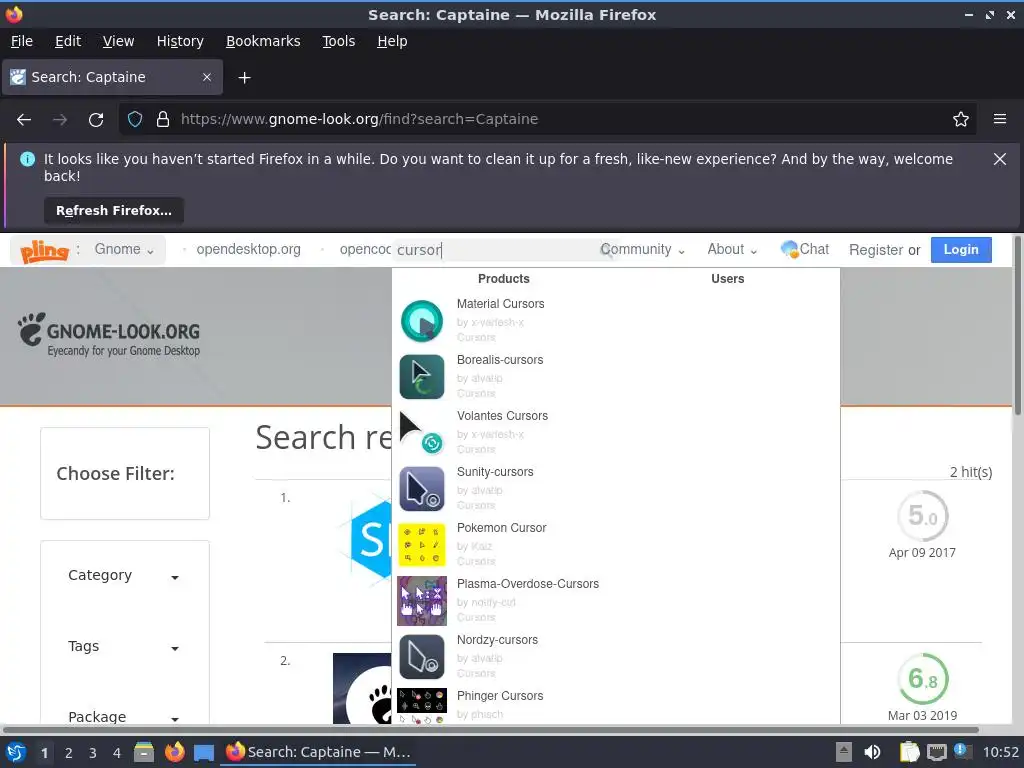This screenshot has height=768, width=1024.
Task: Click the GNOME-LOOK.ORG logo
Action: [x=109, y=334]
